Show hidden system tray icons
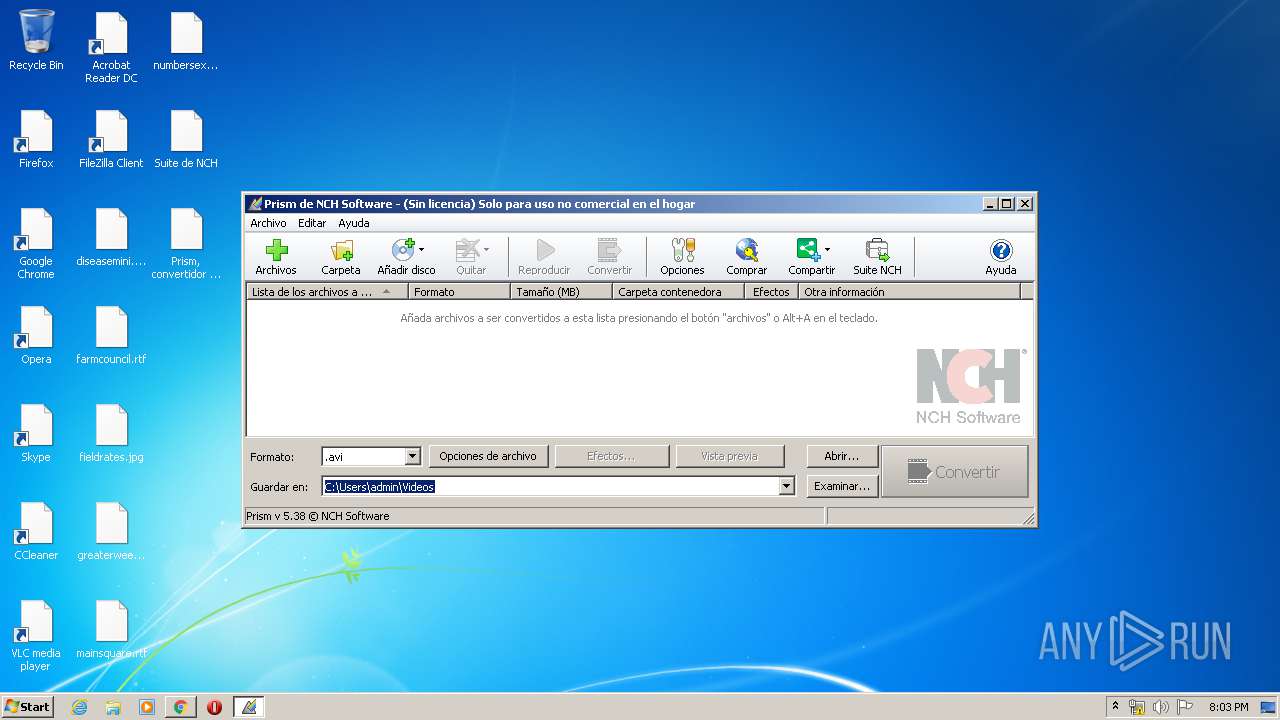The height and width of the screenshot is (720, 1280). [x=1115, y=707]
